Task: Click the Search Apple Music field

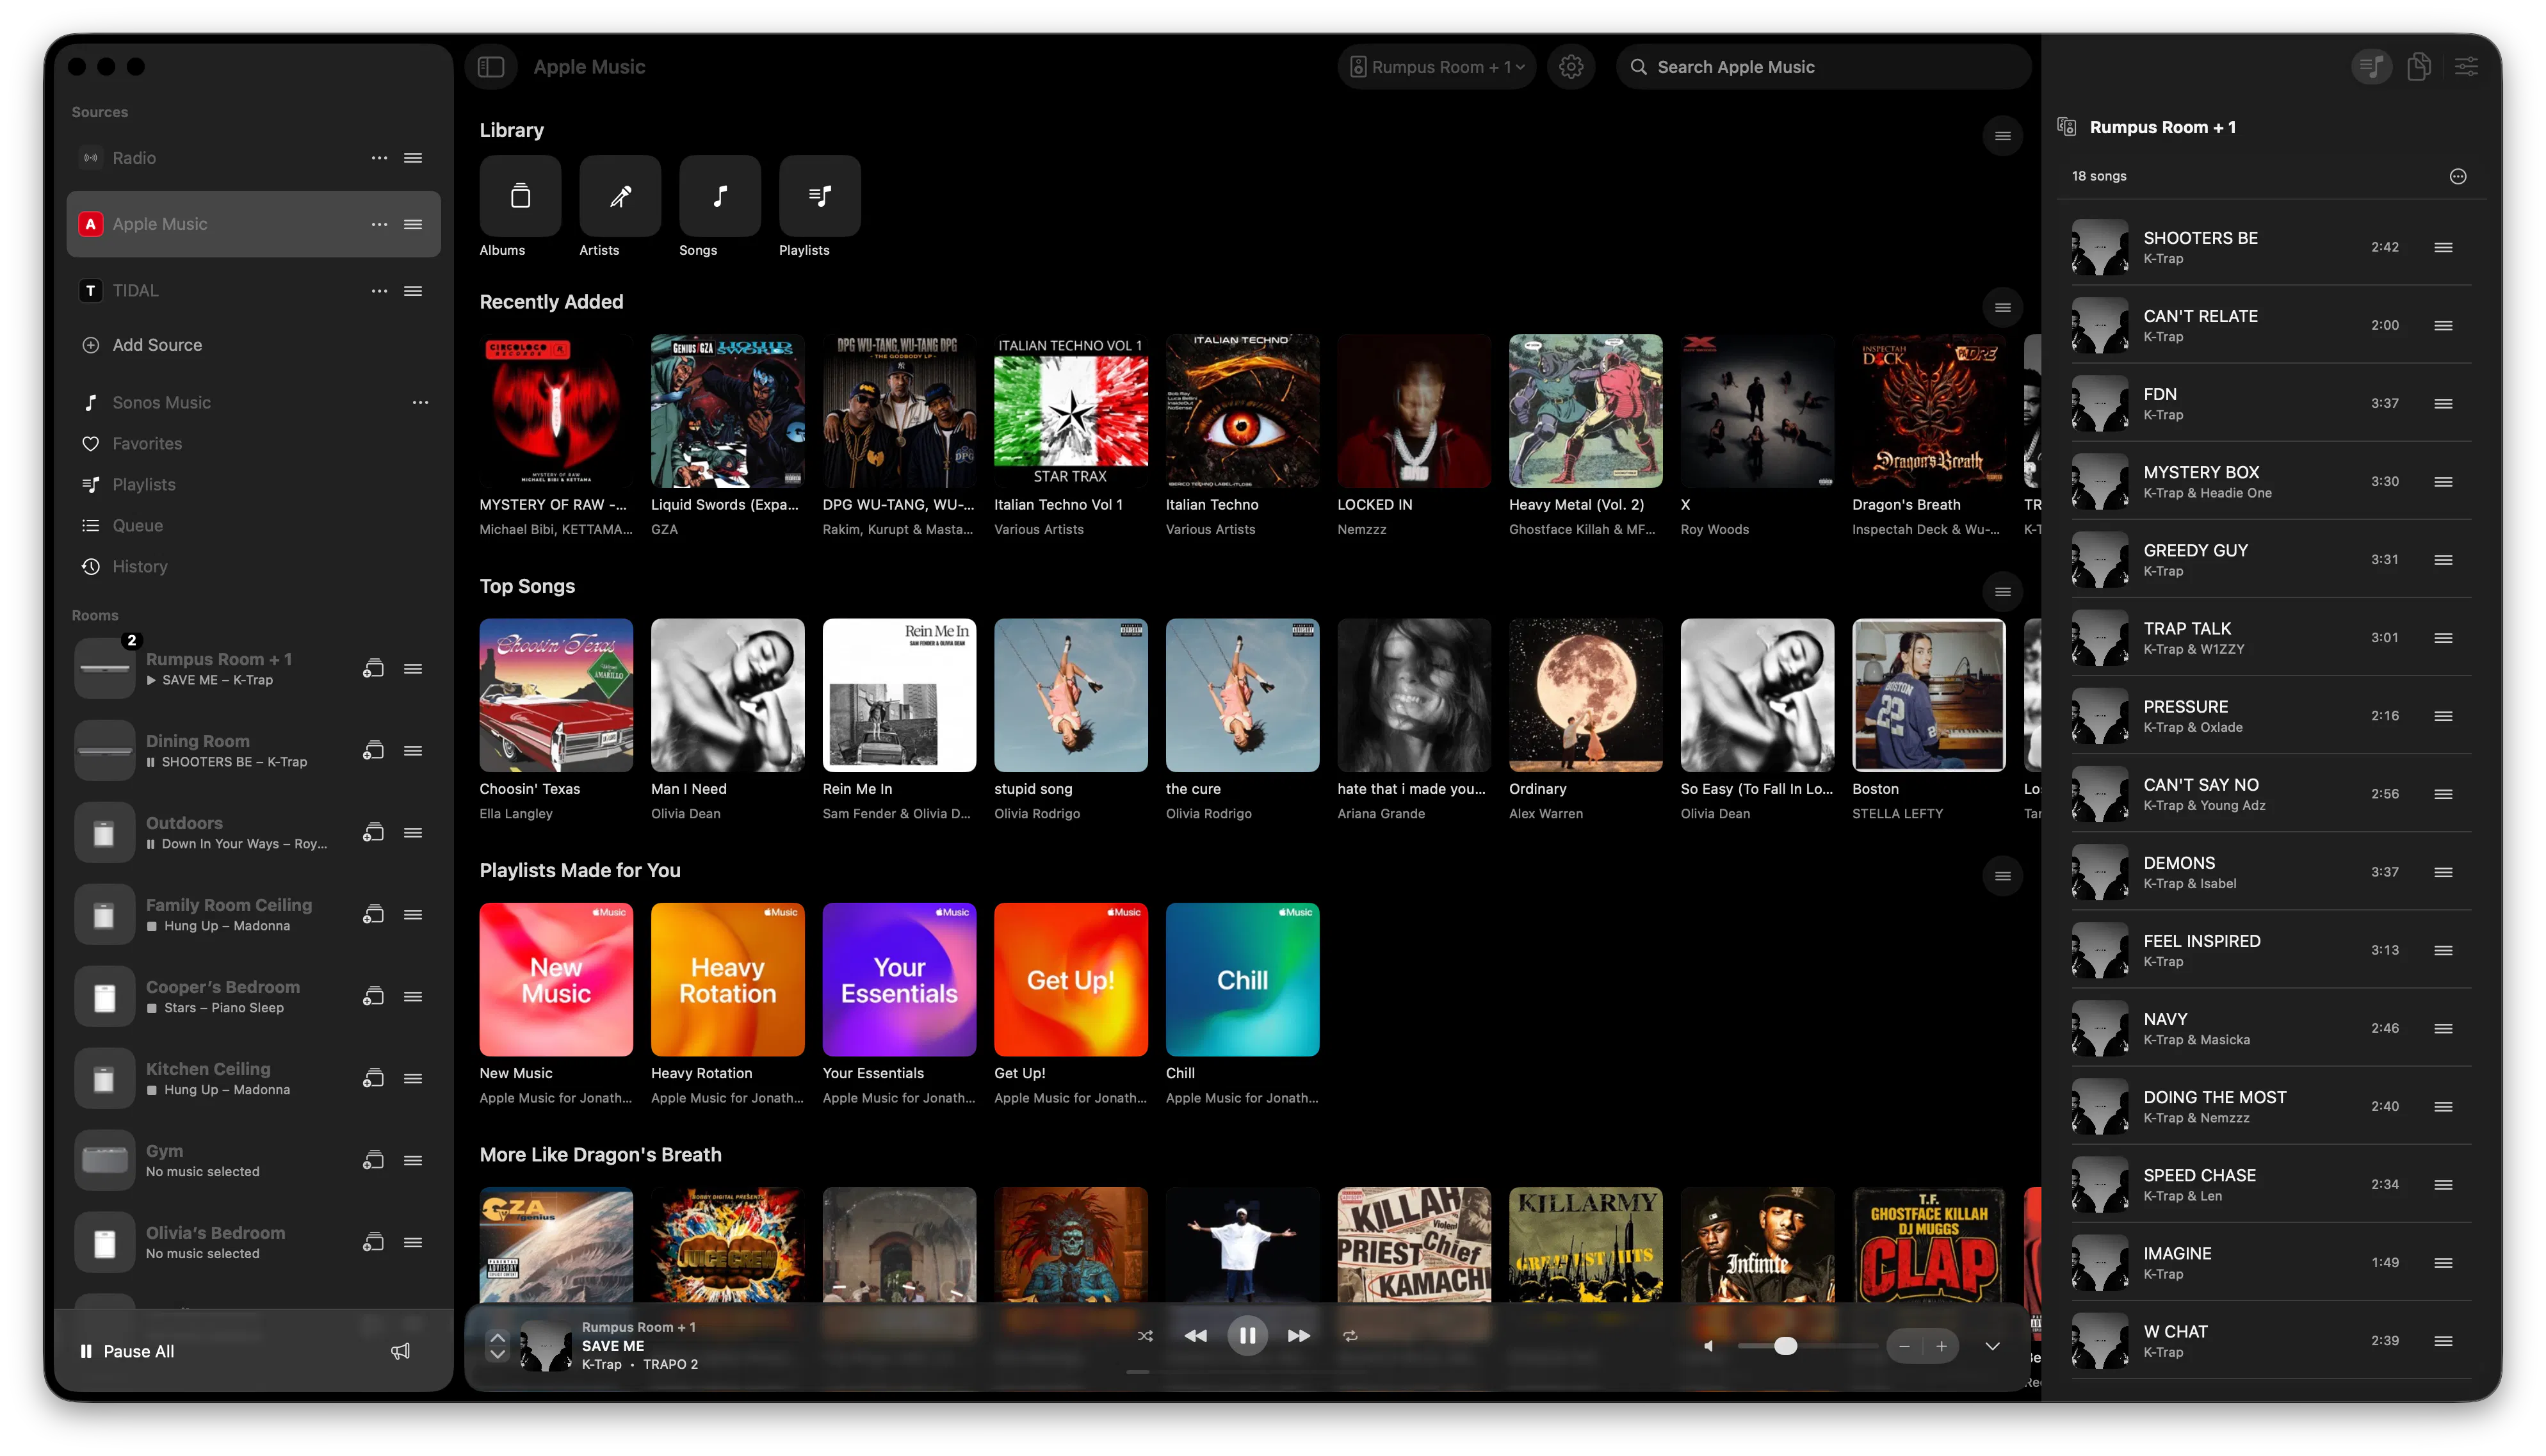Action: tap(1823, 67)
